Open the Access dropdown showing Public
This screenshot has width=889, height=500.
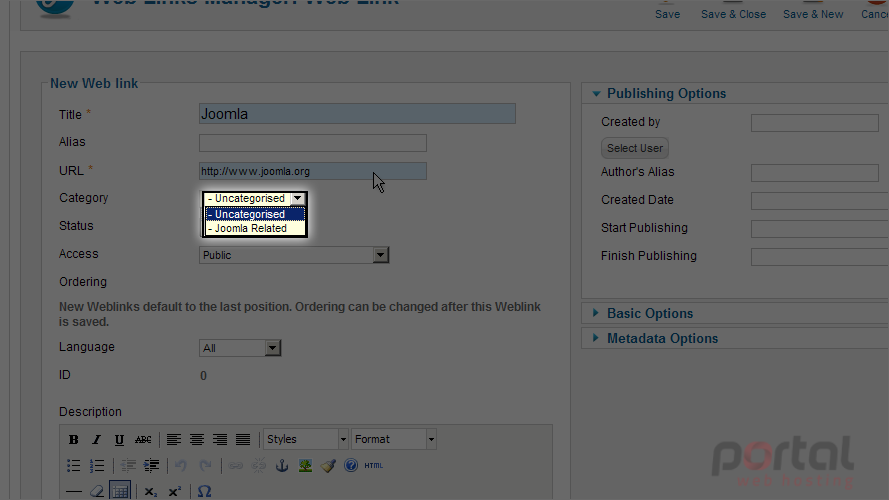coord(294,255)
